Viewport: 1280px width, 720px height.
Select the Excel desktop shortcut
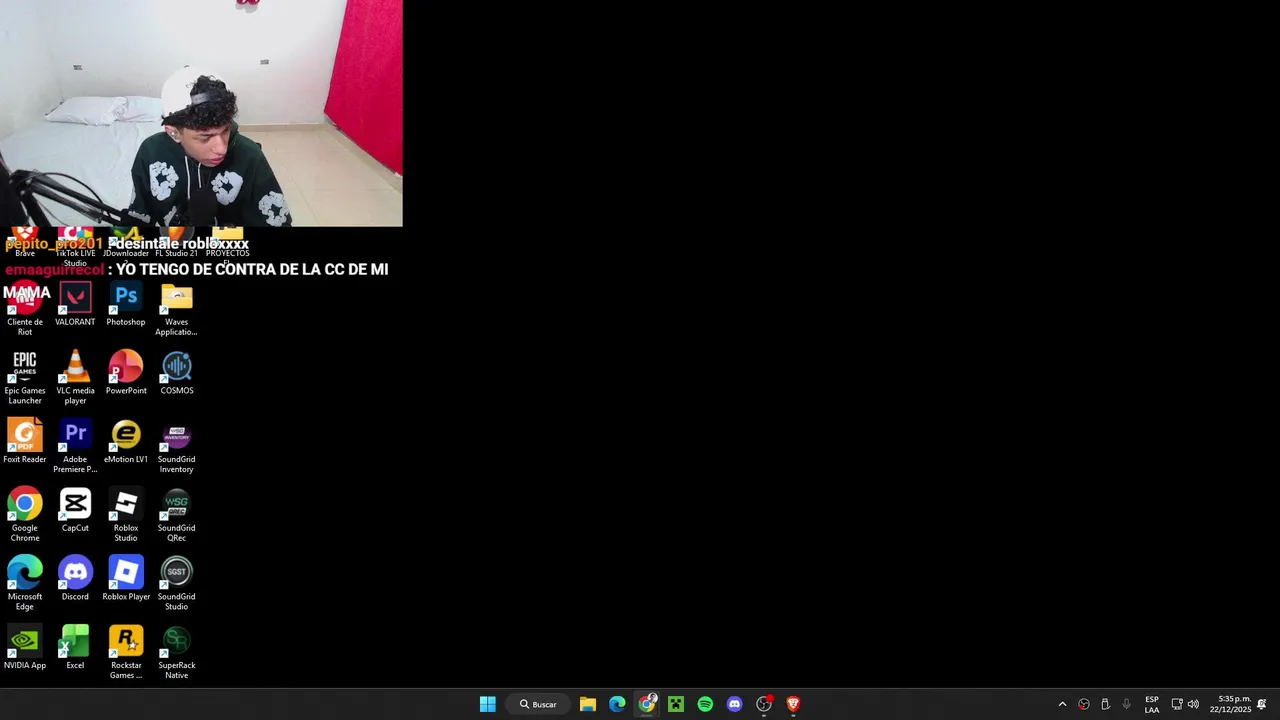click(75, 647)
